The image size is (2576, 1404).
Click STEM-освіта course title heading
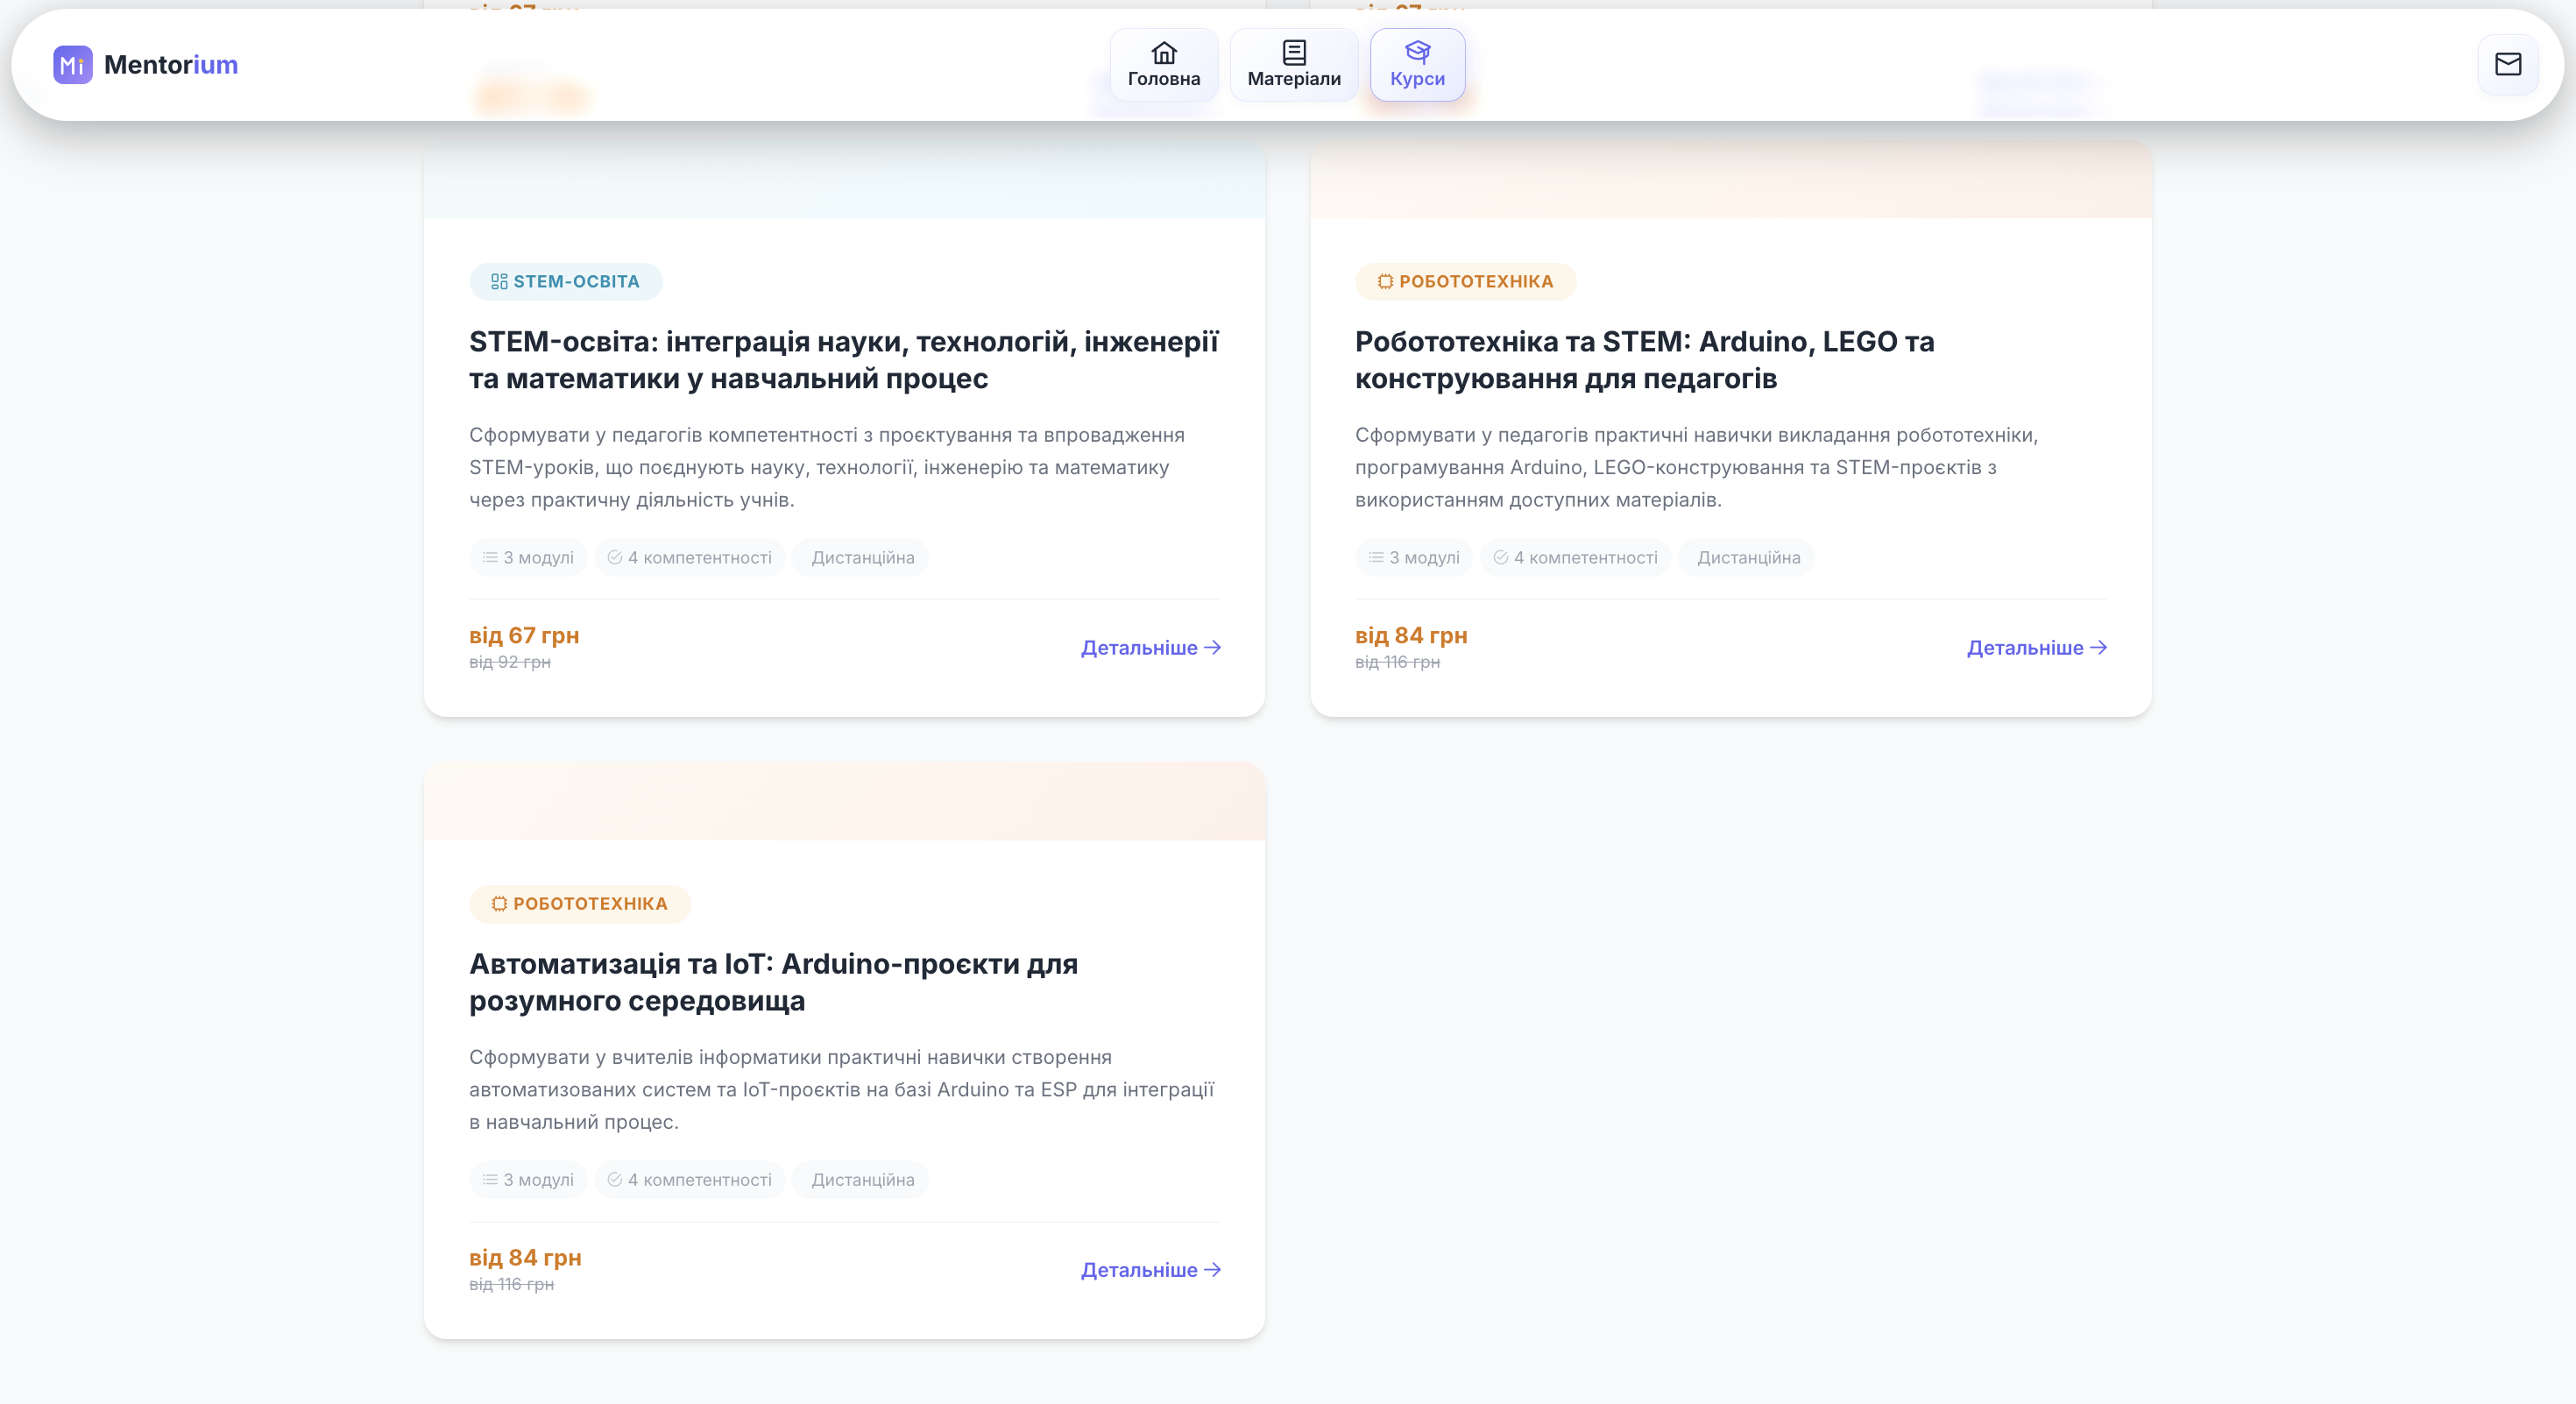843,360
